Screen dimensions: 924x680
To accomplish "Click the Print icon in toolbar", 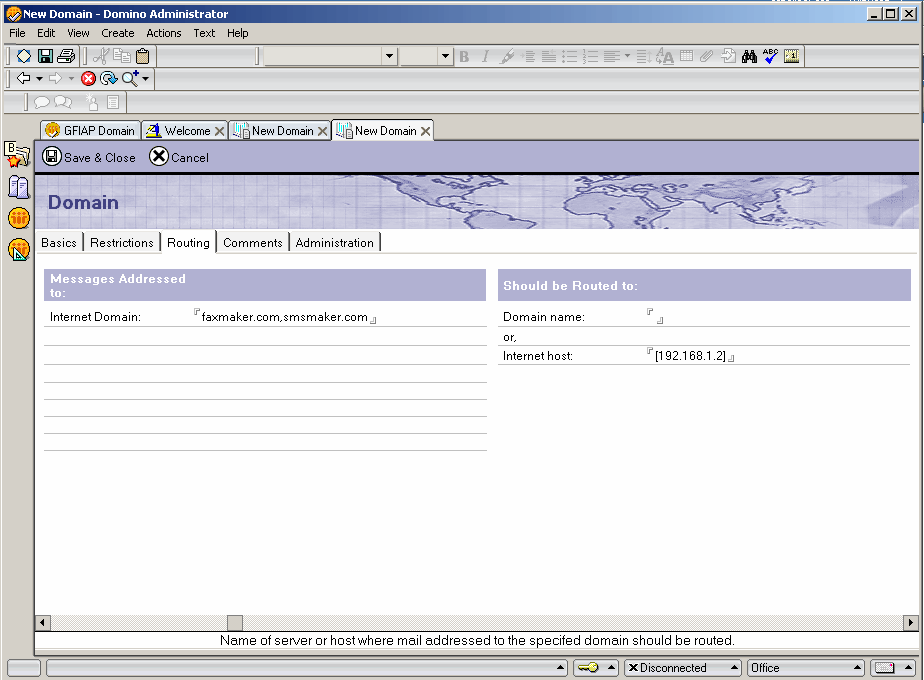I will tap(66, 56).
